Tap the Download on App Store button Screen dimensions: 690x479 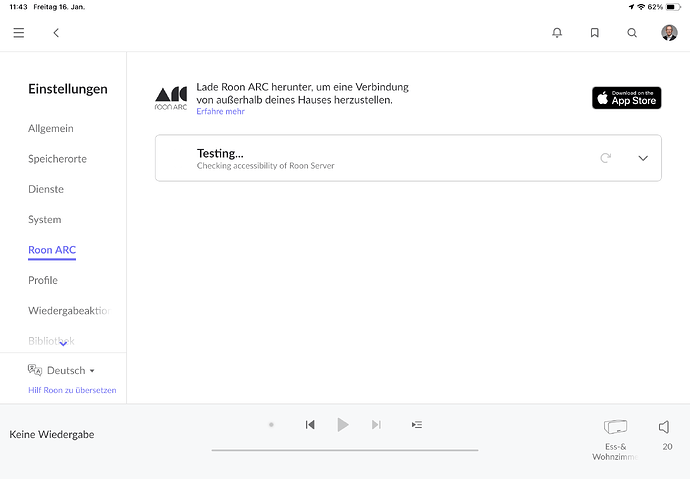pyautogui.click(x=626, y=97)
